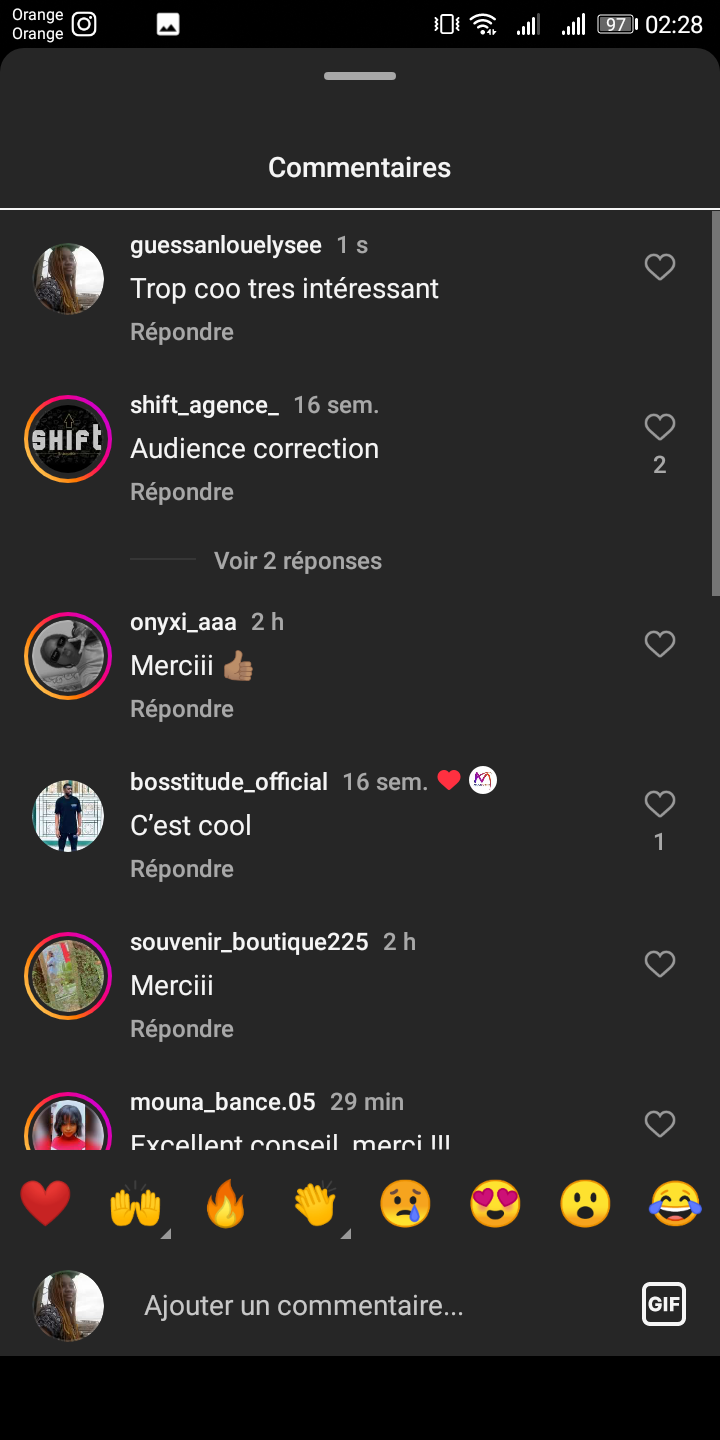Screen dimensions: 720x1440
Task: Send the fire emoji reaction
Action: click(225, 1203)
